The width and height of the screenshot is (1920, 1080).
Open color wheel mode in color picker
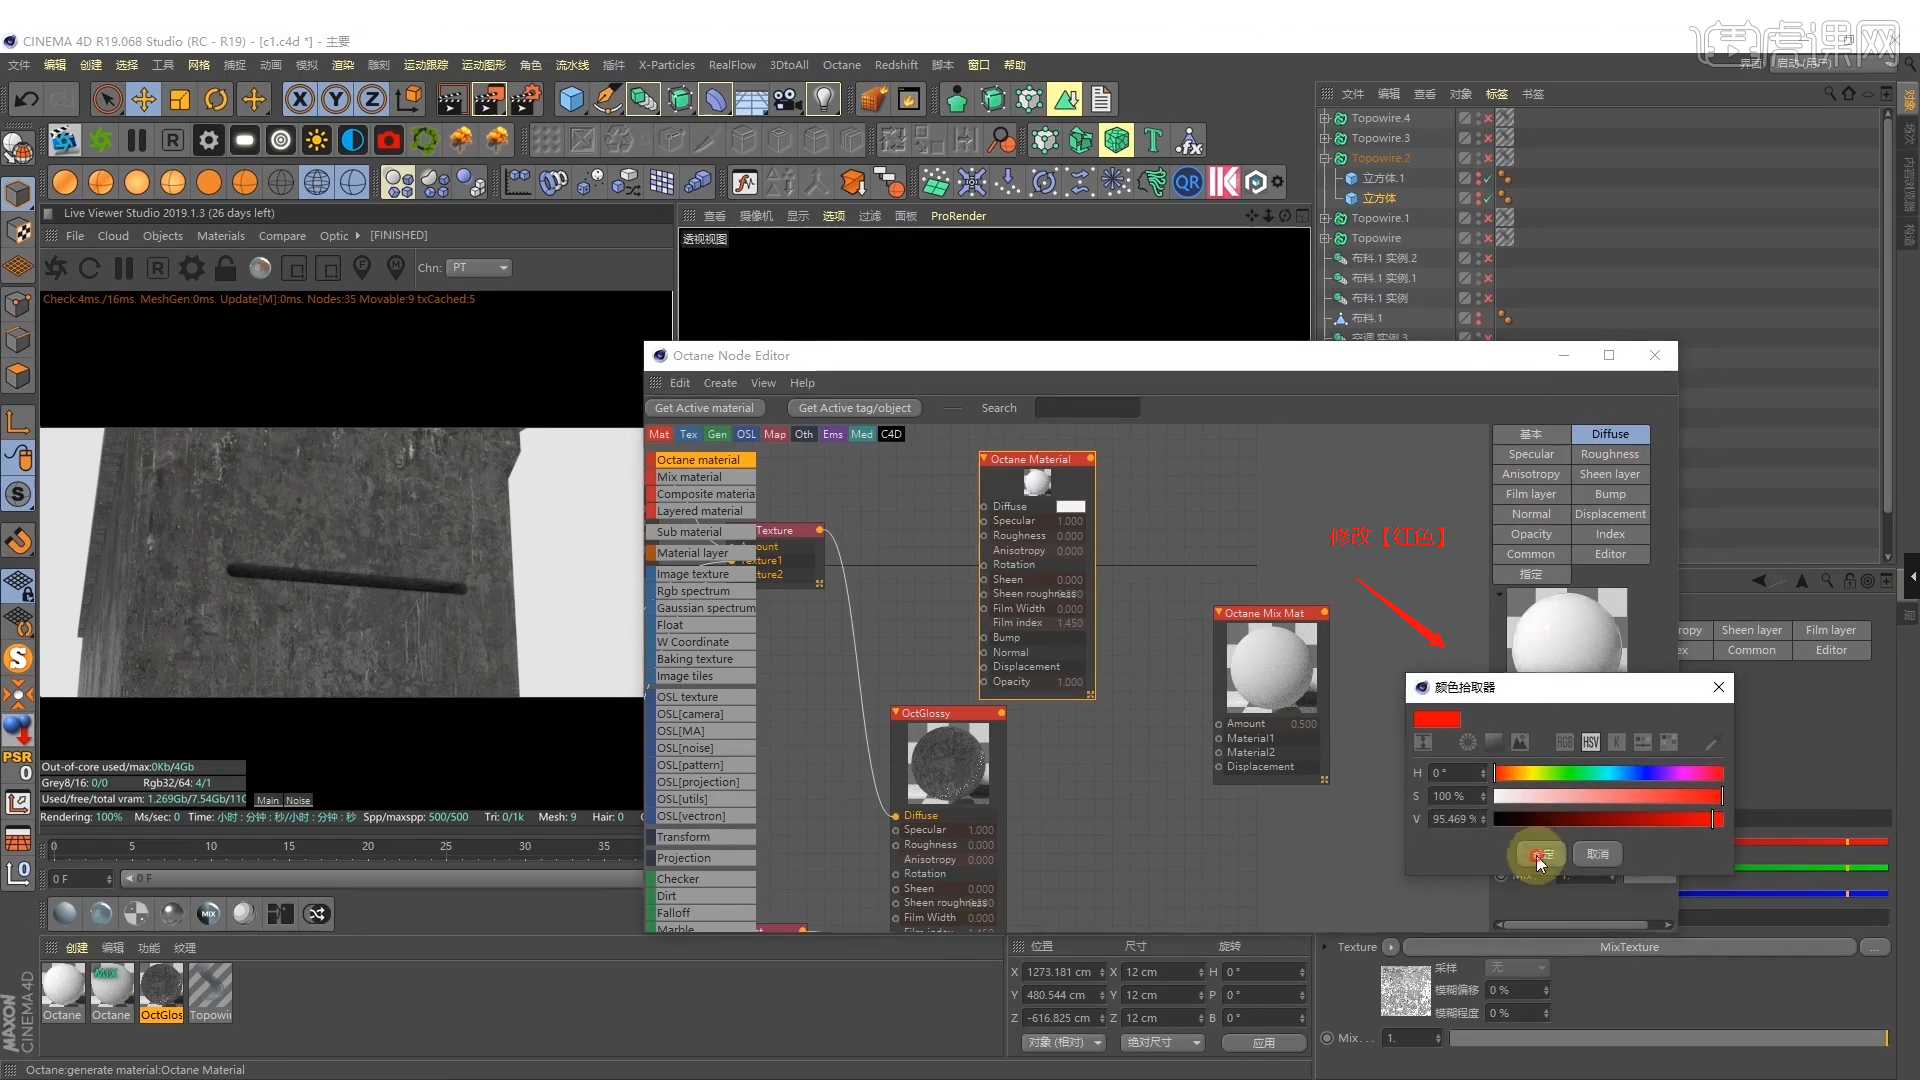click(1467, 742)
